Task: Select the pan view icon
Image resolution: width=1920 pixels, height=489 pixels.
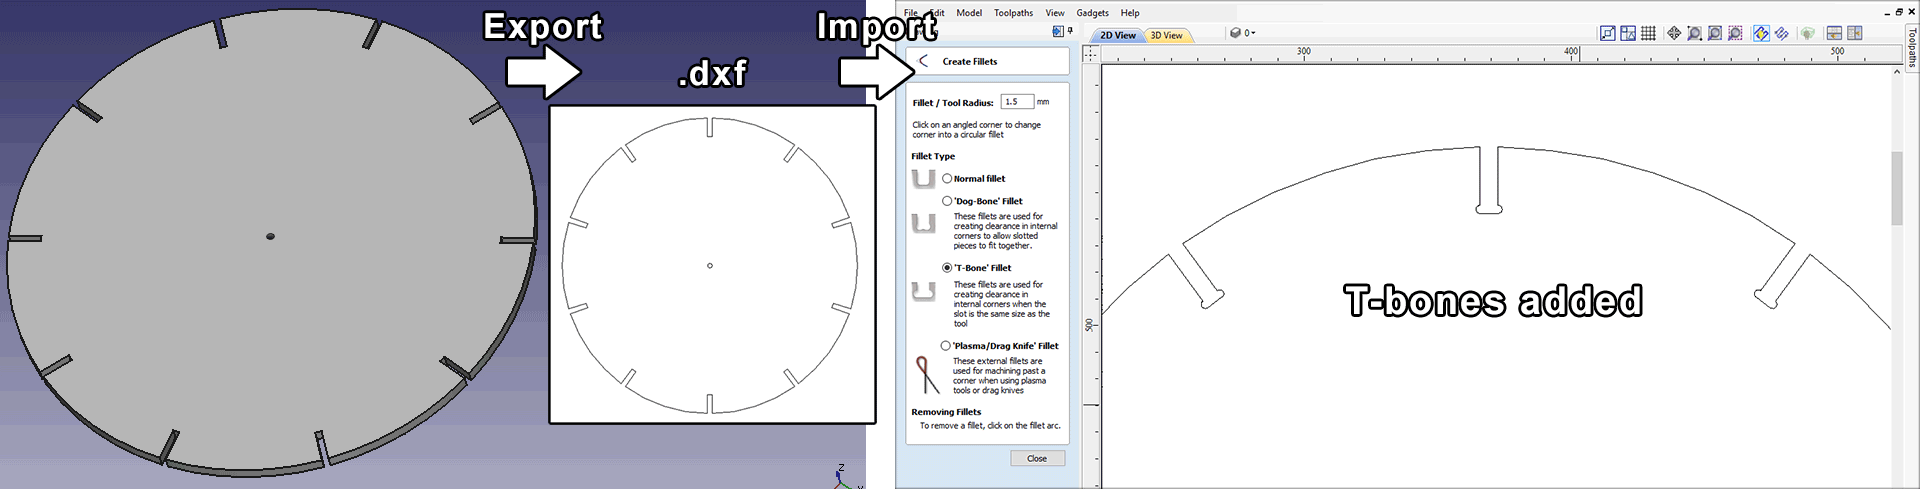Action: click(x=1674, y=33)
